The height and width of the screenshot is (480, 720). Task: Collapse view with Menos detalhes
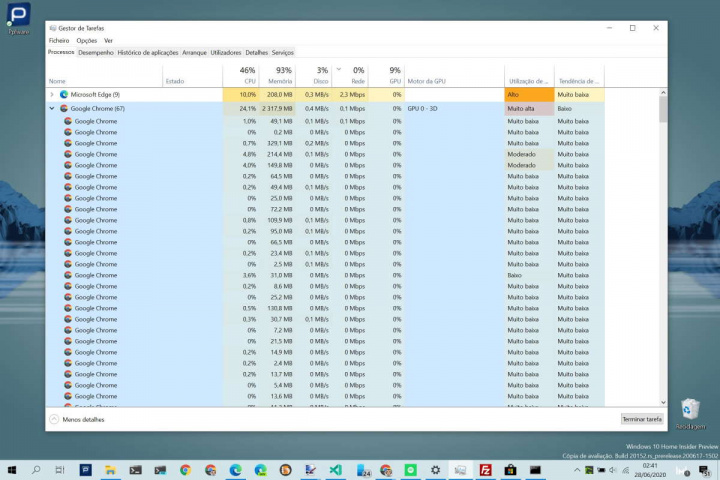click(83, 420)
